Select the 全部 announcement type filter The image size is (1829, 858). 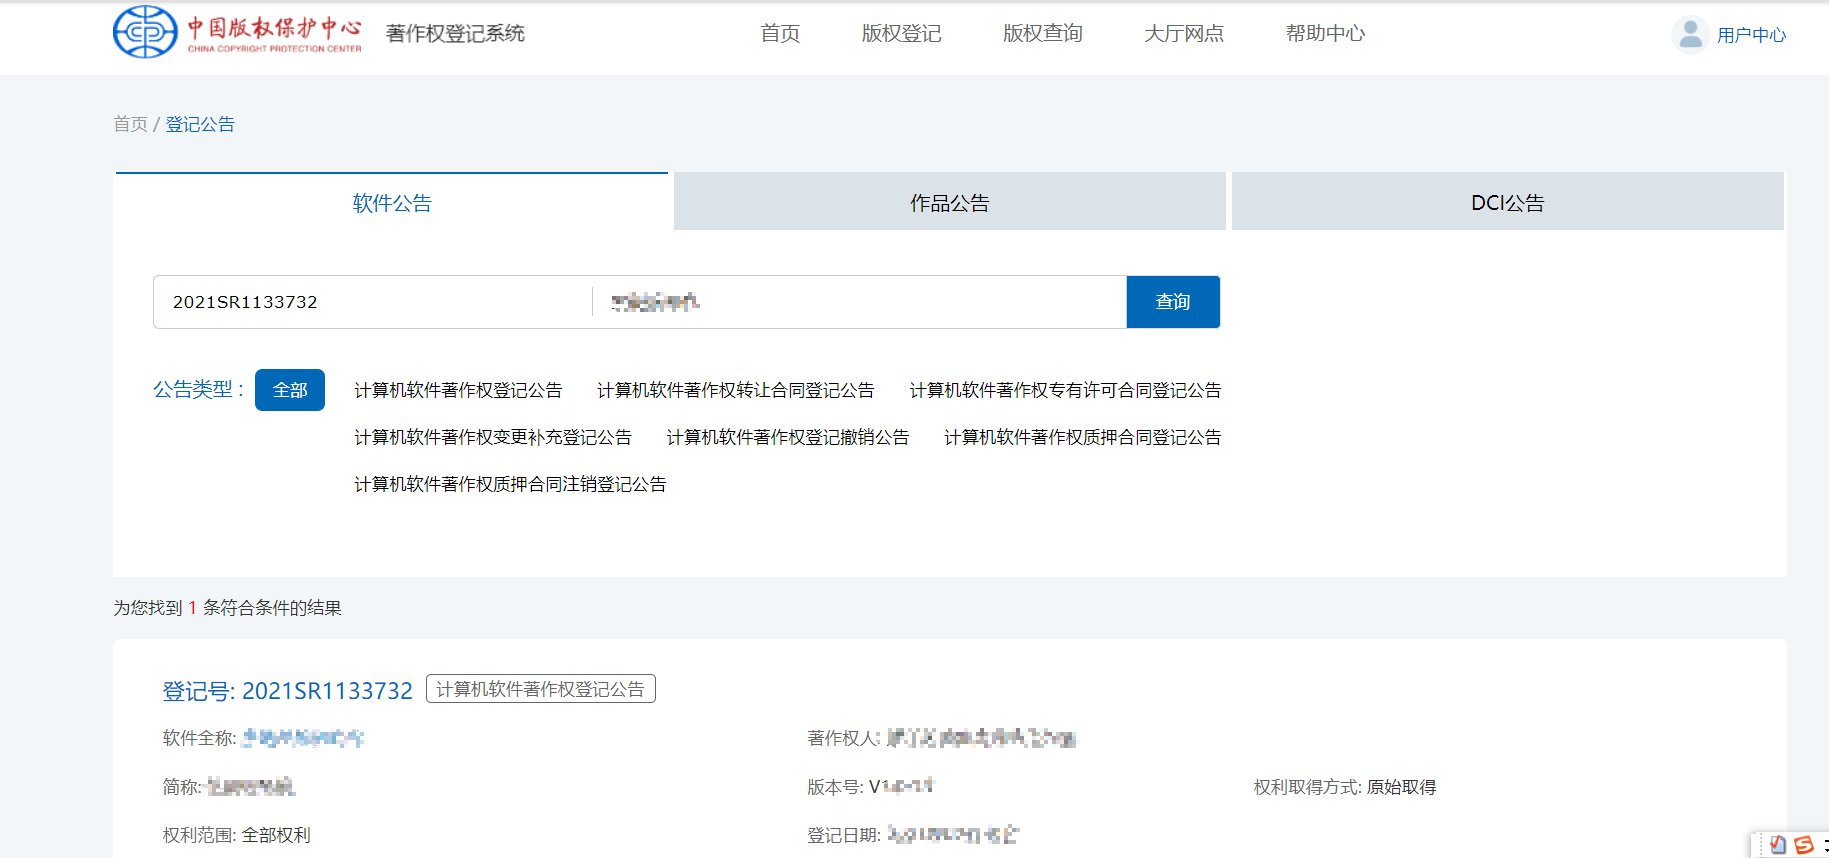coord(290,390)
